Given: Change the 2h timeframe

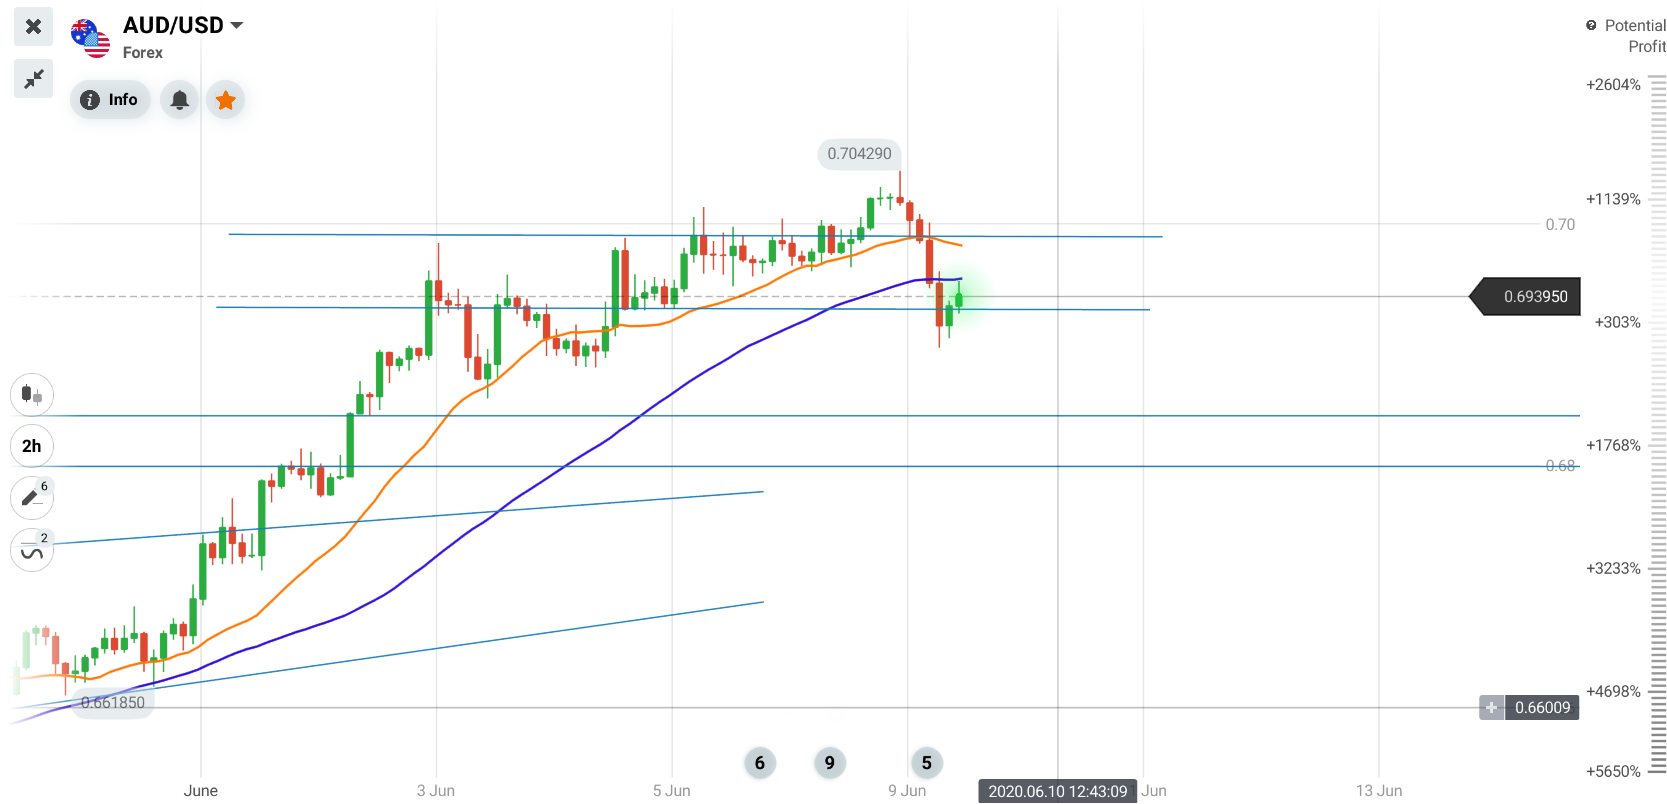Looking at the screenshot, I should point(32,446).
